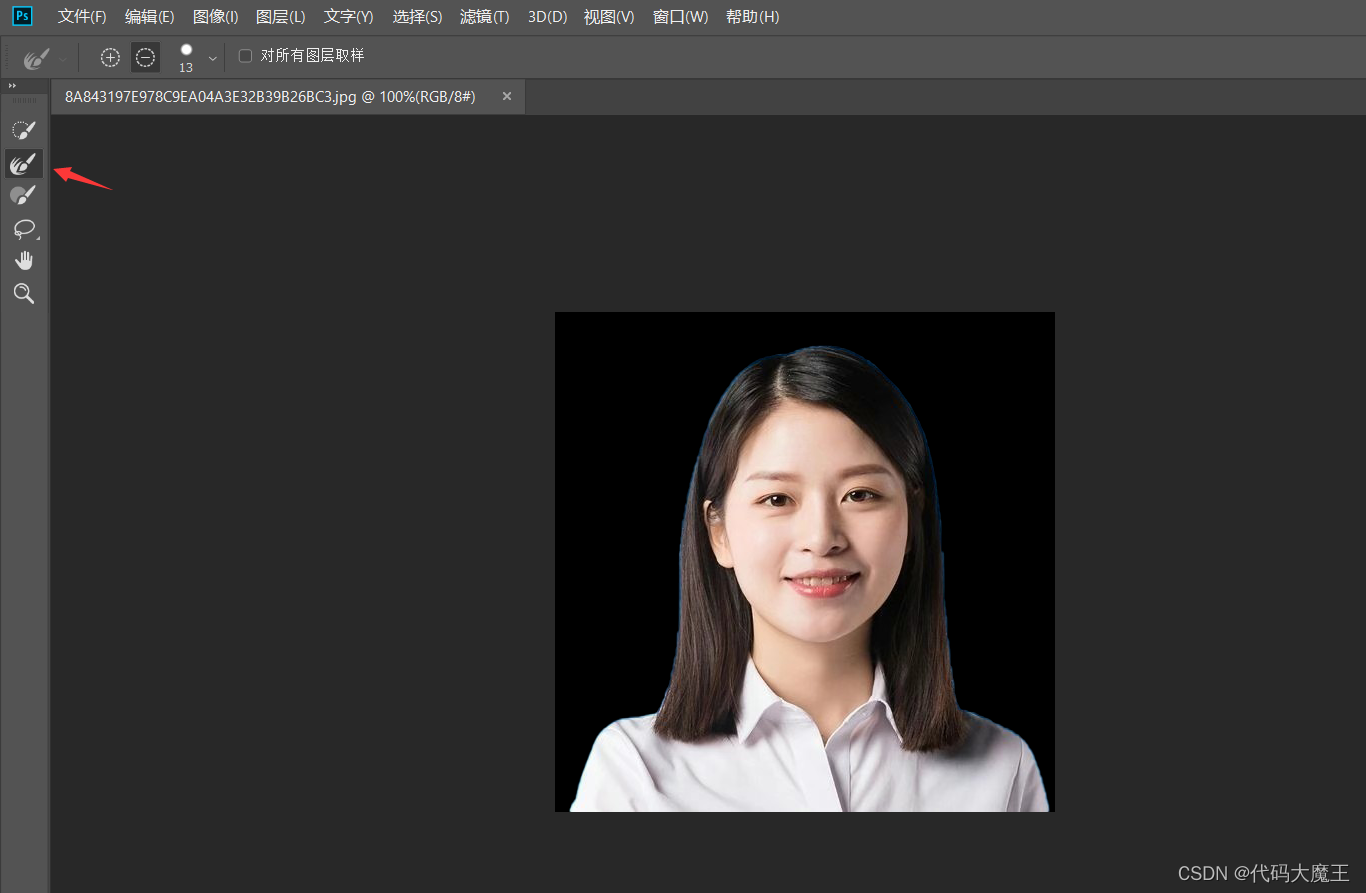The width and height of the screenshot is (1366, 893).
Task: Select the Quick Selection tool
Action: [x=24, y=130]
